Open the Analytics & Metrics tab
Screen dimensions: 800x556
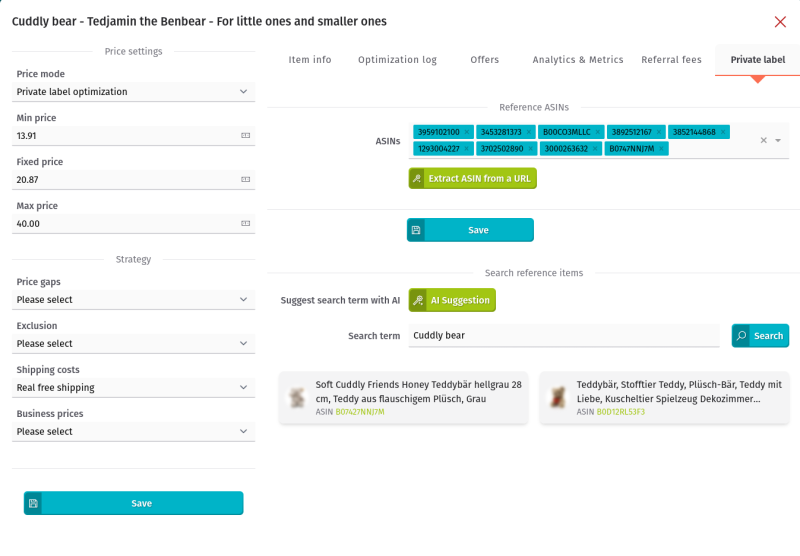click(578, 60)
